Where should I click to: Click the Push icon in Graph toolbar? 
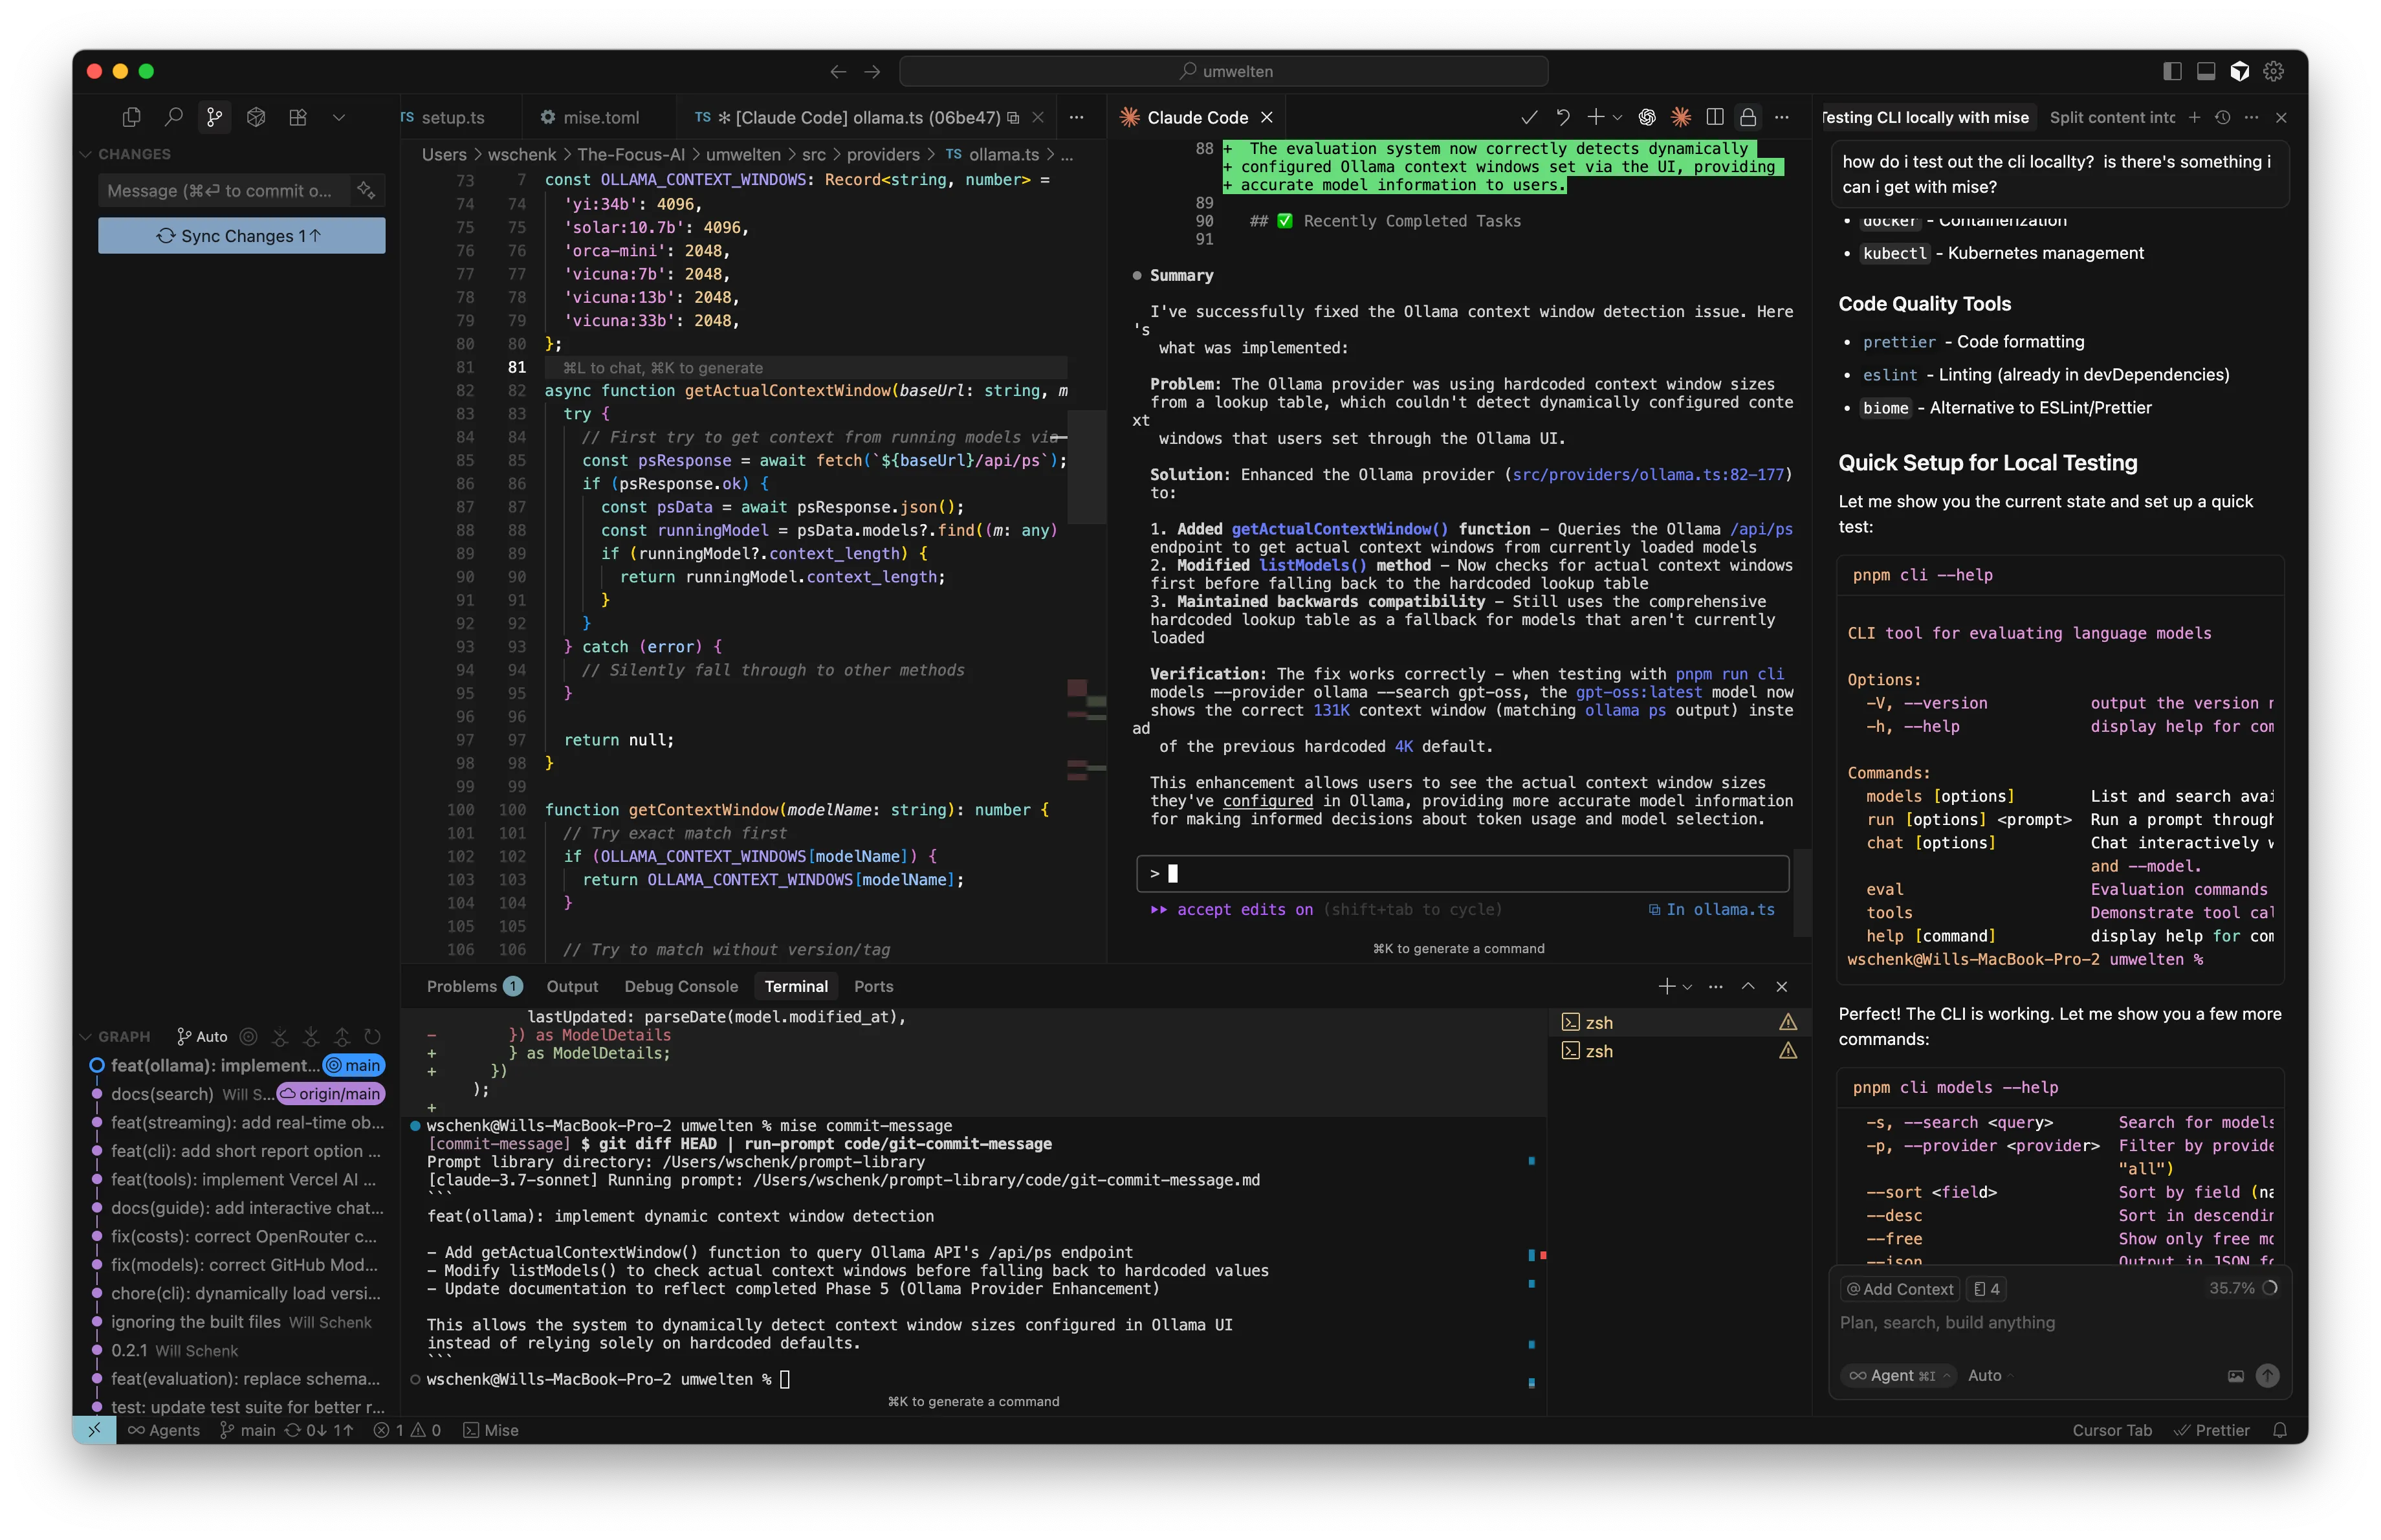[342, 1036]
